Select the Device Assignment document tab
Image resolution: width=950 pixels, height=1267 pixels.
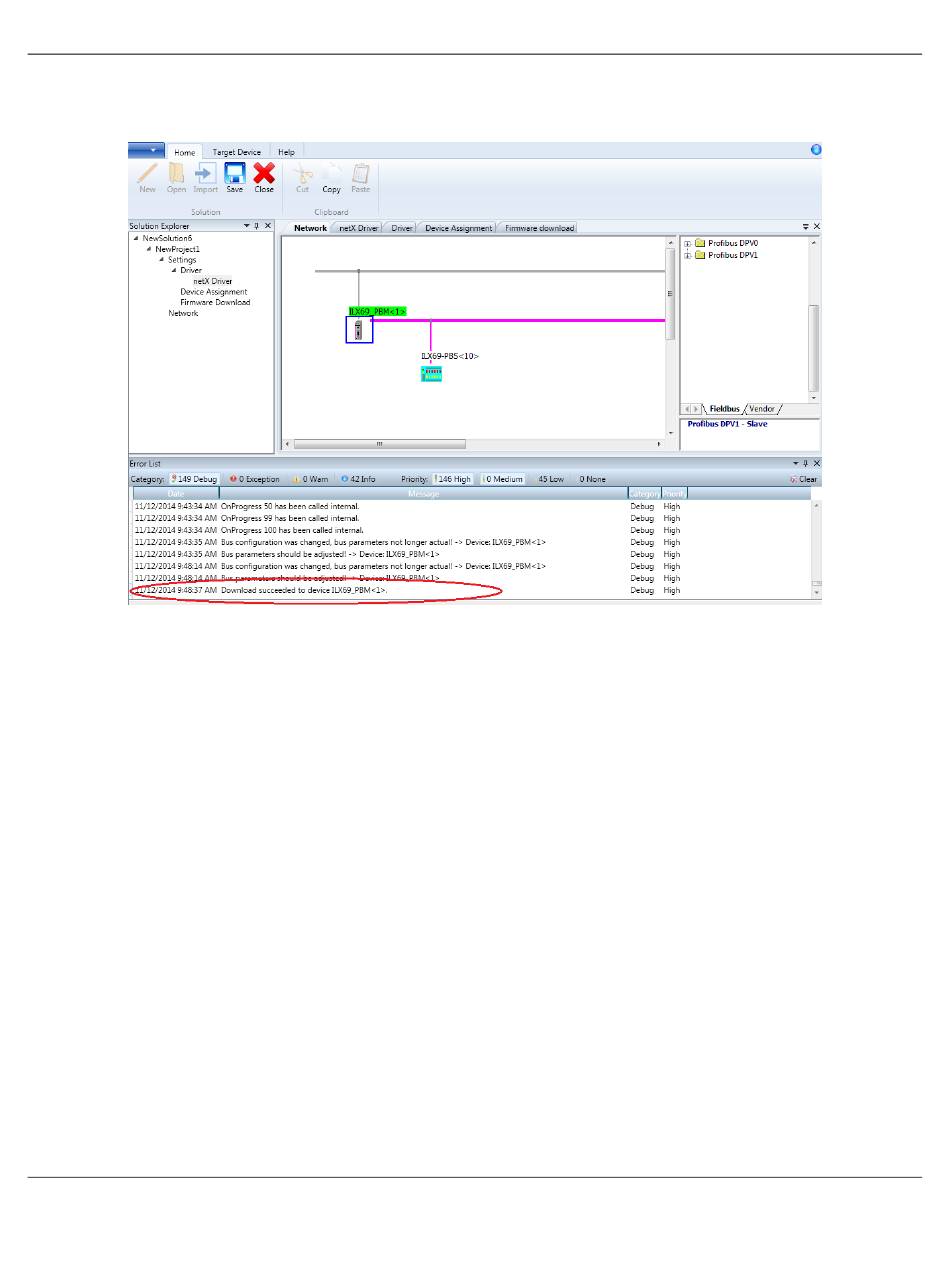458,228
